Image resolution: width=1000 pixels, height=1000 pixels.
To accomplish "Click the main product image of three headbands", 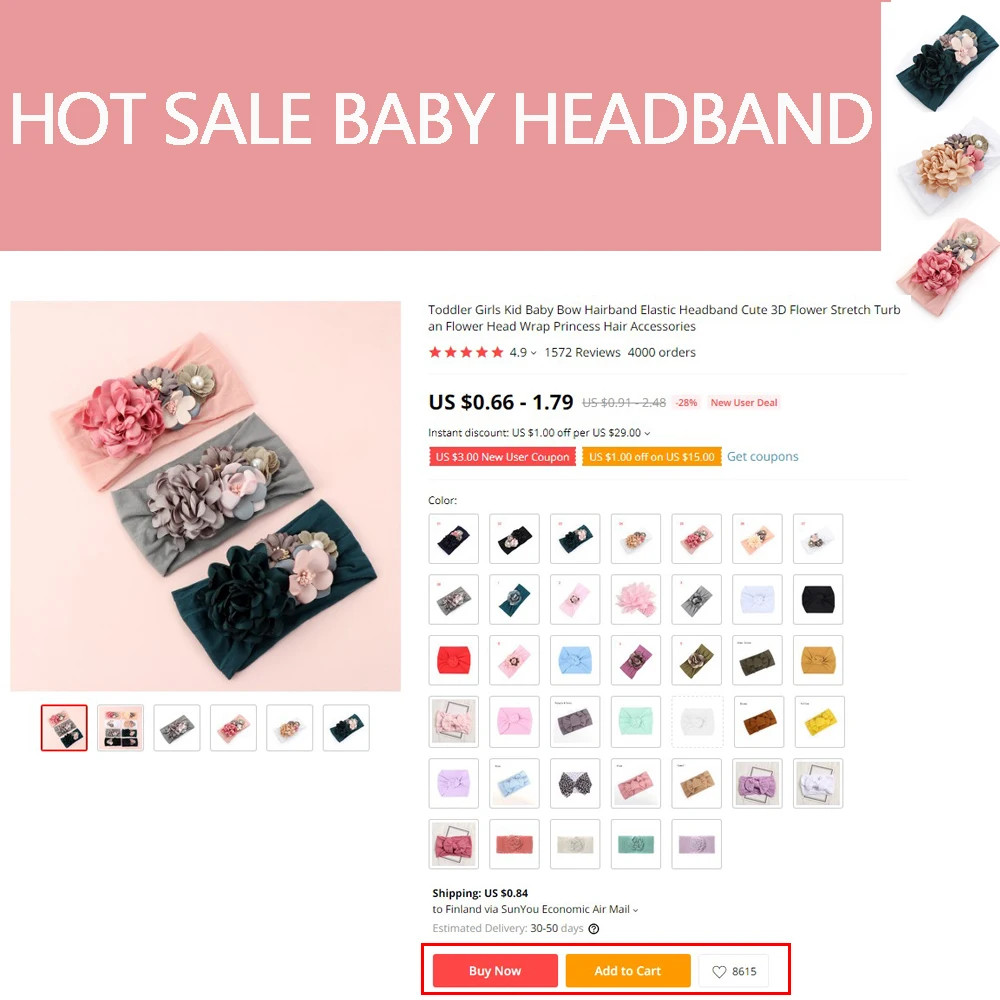I will click(205, 496).
